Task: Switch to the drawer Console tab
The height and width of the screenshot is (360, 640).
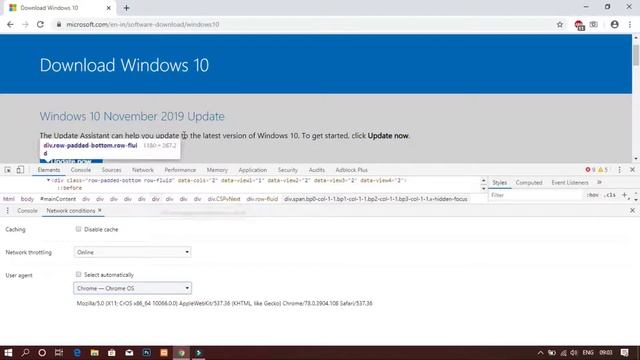Action: pyautogui.click(x=27, y=211)
